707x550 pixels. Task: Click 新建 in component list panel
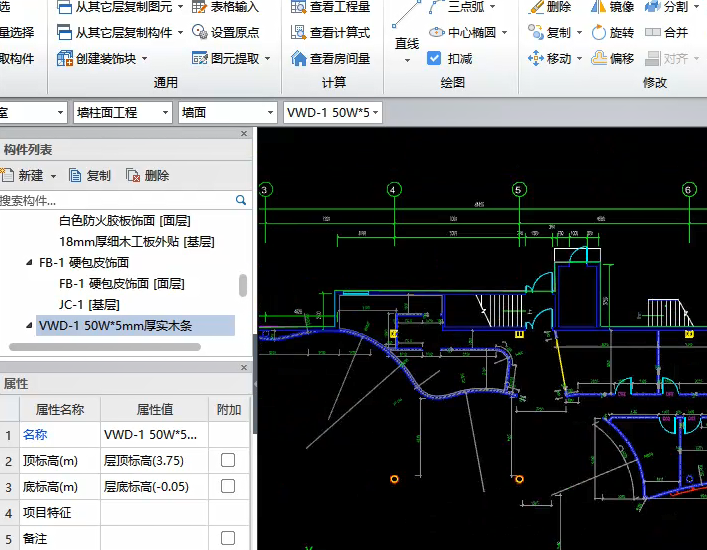pyautogui.click(x=23, y=175)
